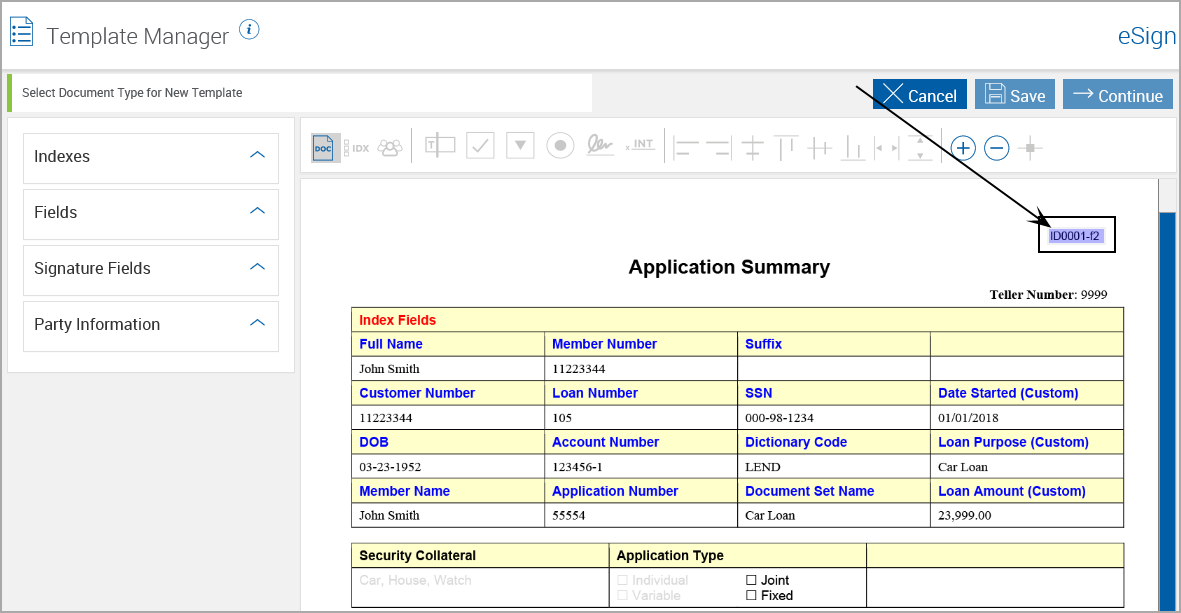
Task: Open the Fields section header
Action: (x=151, y=214)
